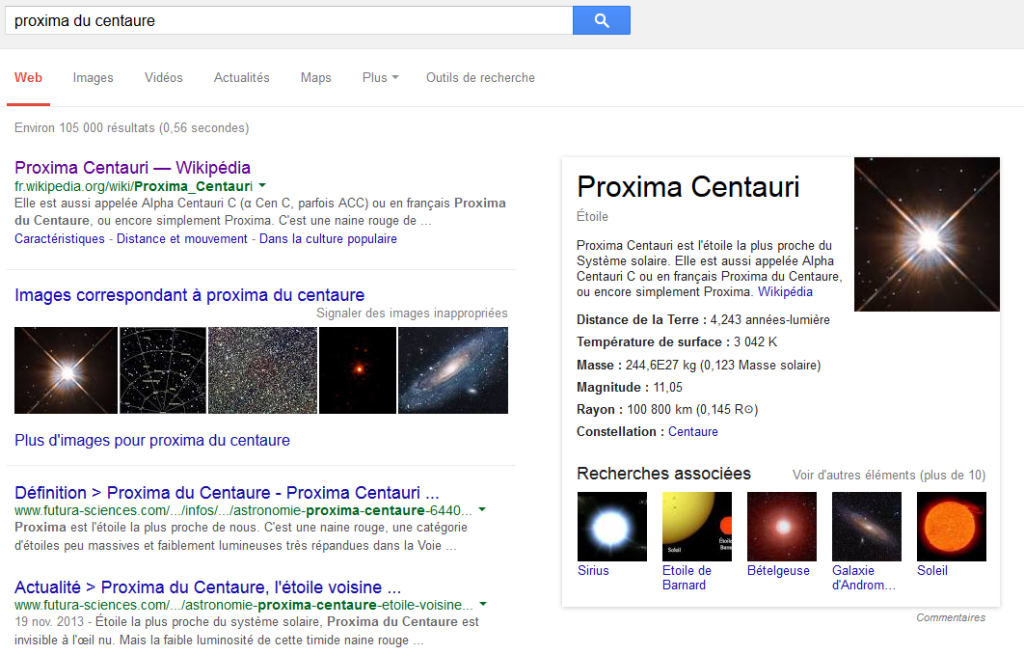Viewport: 1024px width, 654px height.
Task: Open the small red star thumbnail
Action: pos(358,370)
